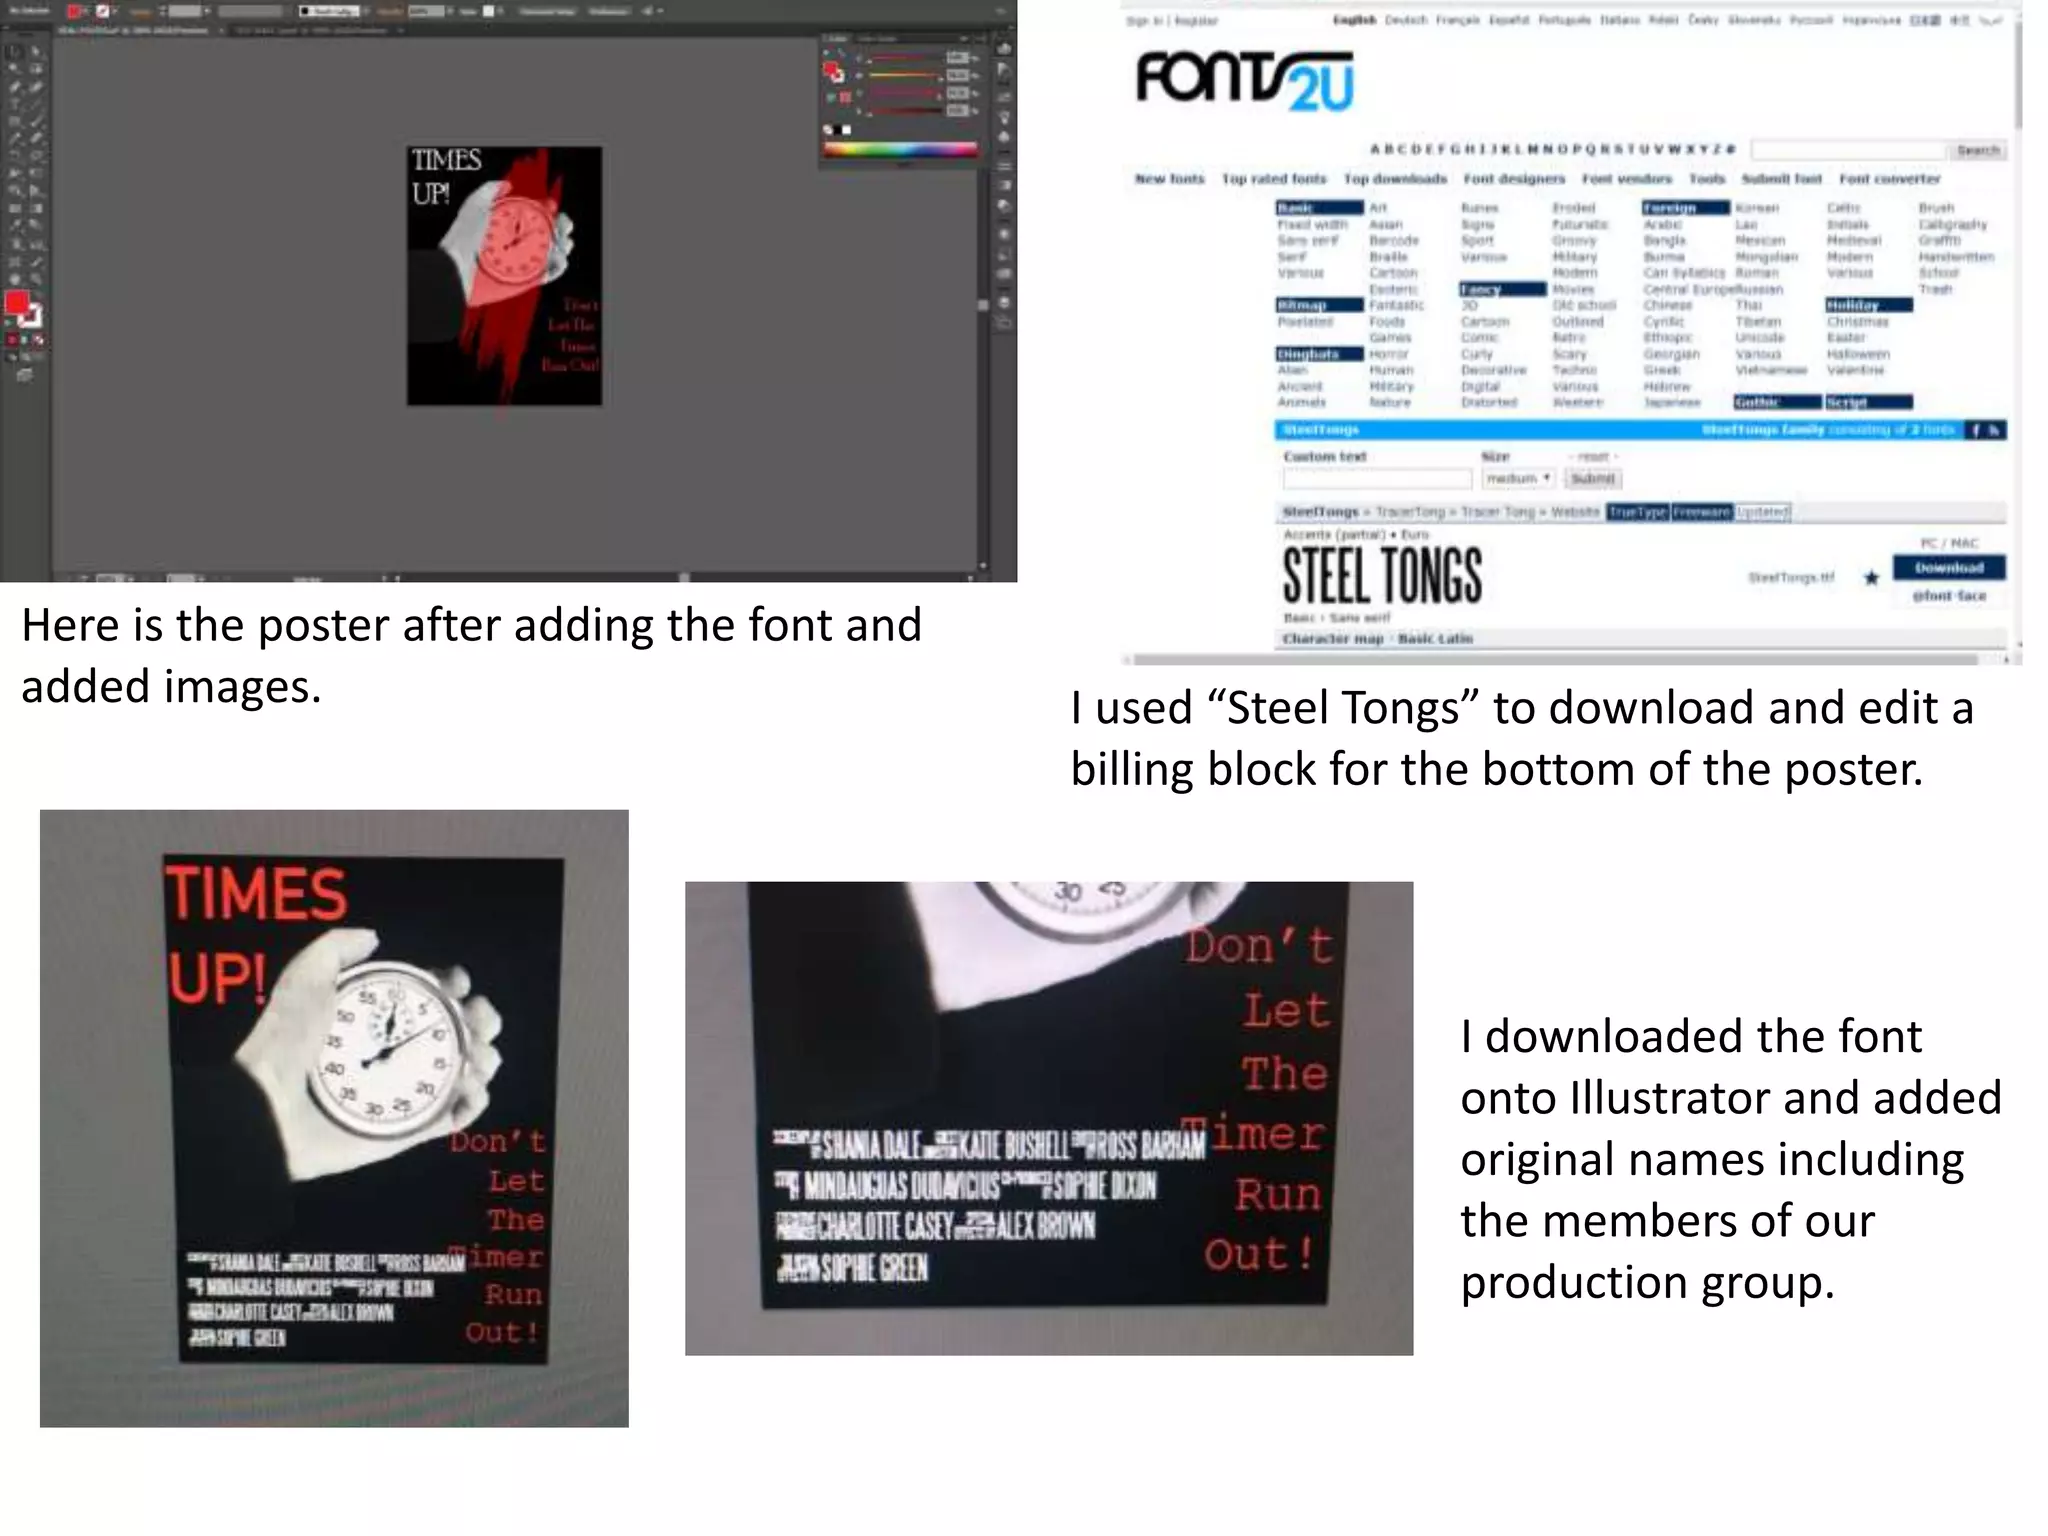
Task: Click the Deutsch language link
Action: click(x=1405, y=20)
